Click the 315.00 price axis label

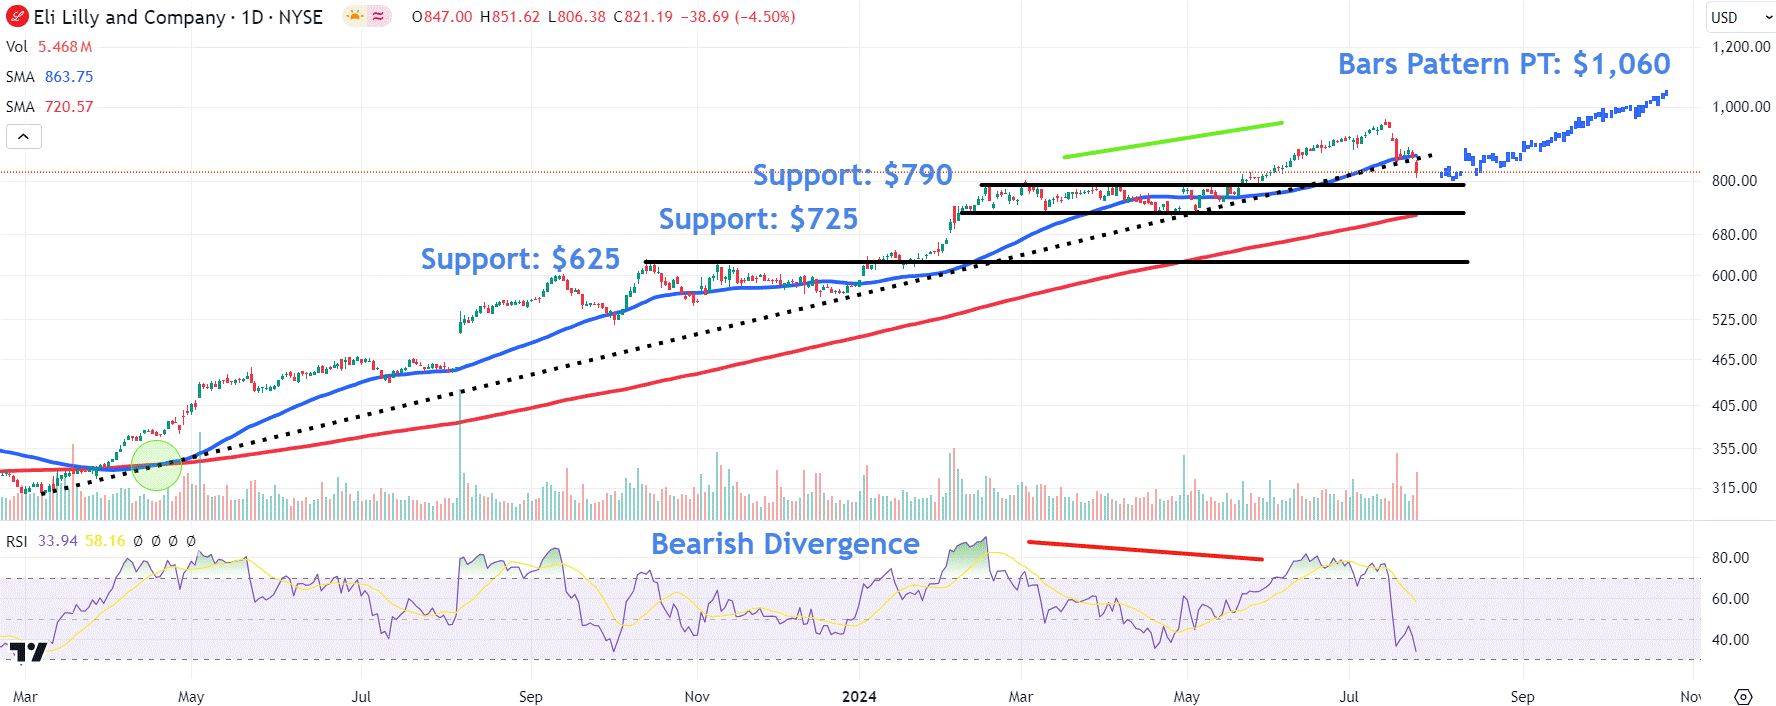[1734, 488]
